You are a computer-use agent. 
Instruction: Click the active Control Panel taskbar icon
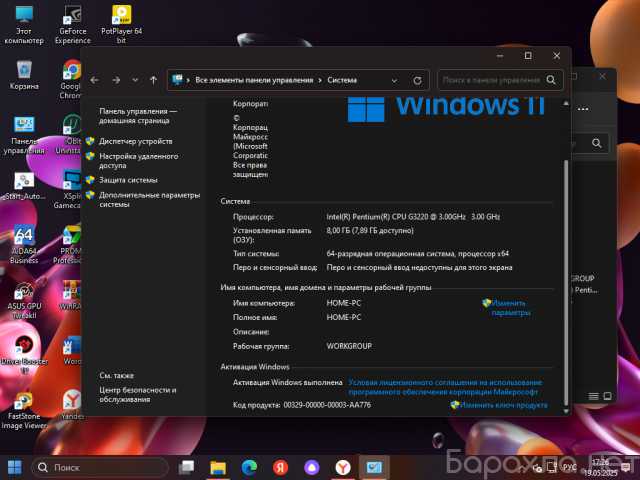click(374, 467)
